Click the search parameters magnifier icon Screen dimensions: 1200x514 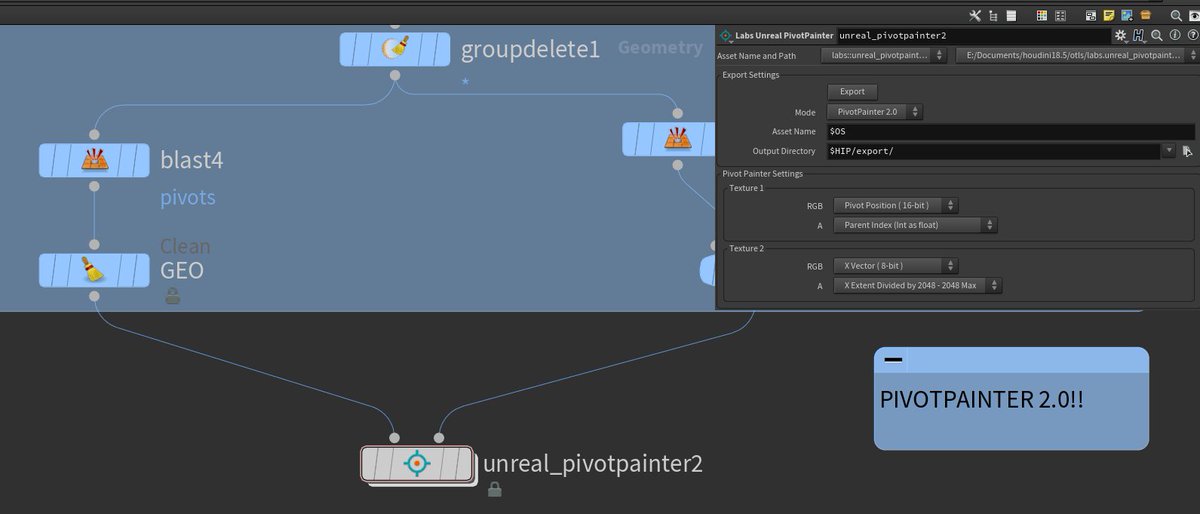[x=1156, y=35]
